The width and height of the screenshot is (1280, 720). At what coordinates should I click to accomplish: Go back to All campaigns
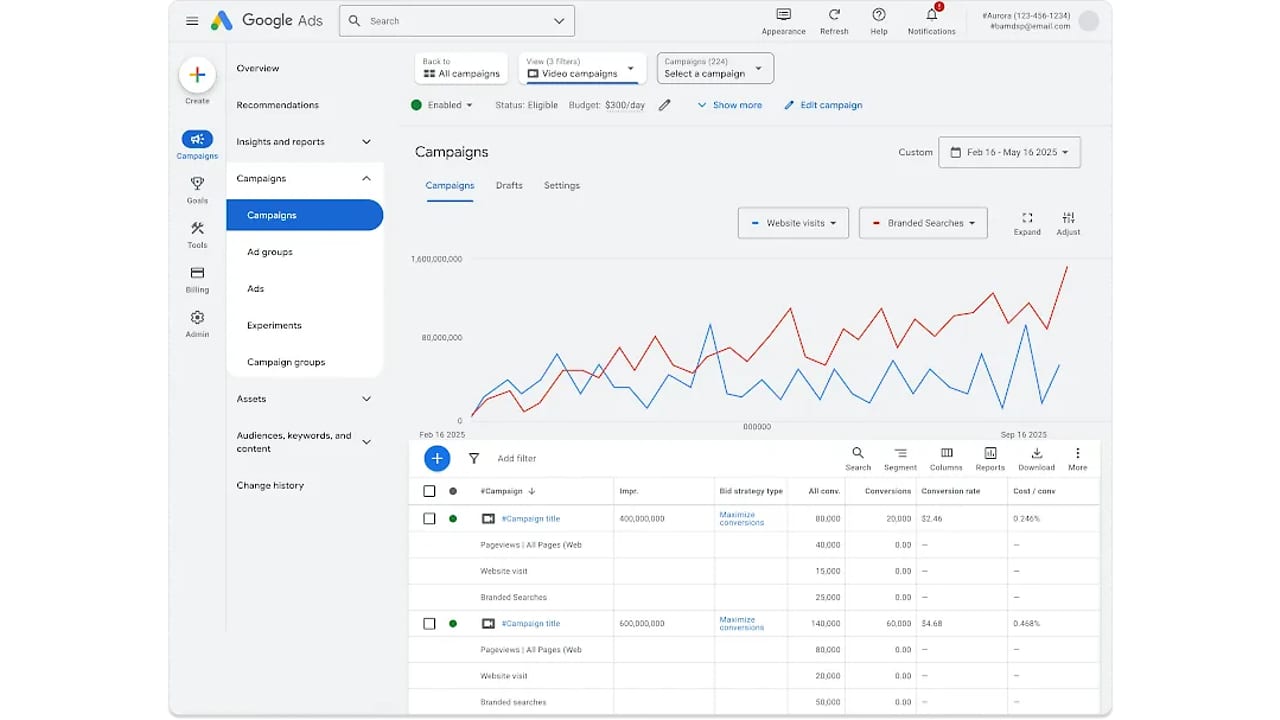[x=461, y=68]
